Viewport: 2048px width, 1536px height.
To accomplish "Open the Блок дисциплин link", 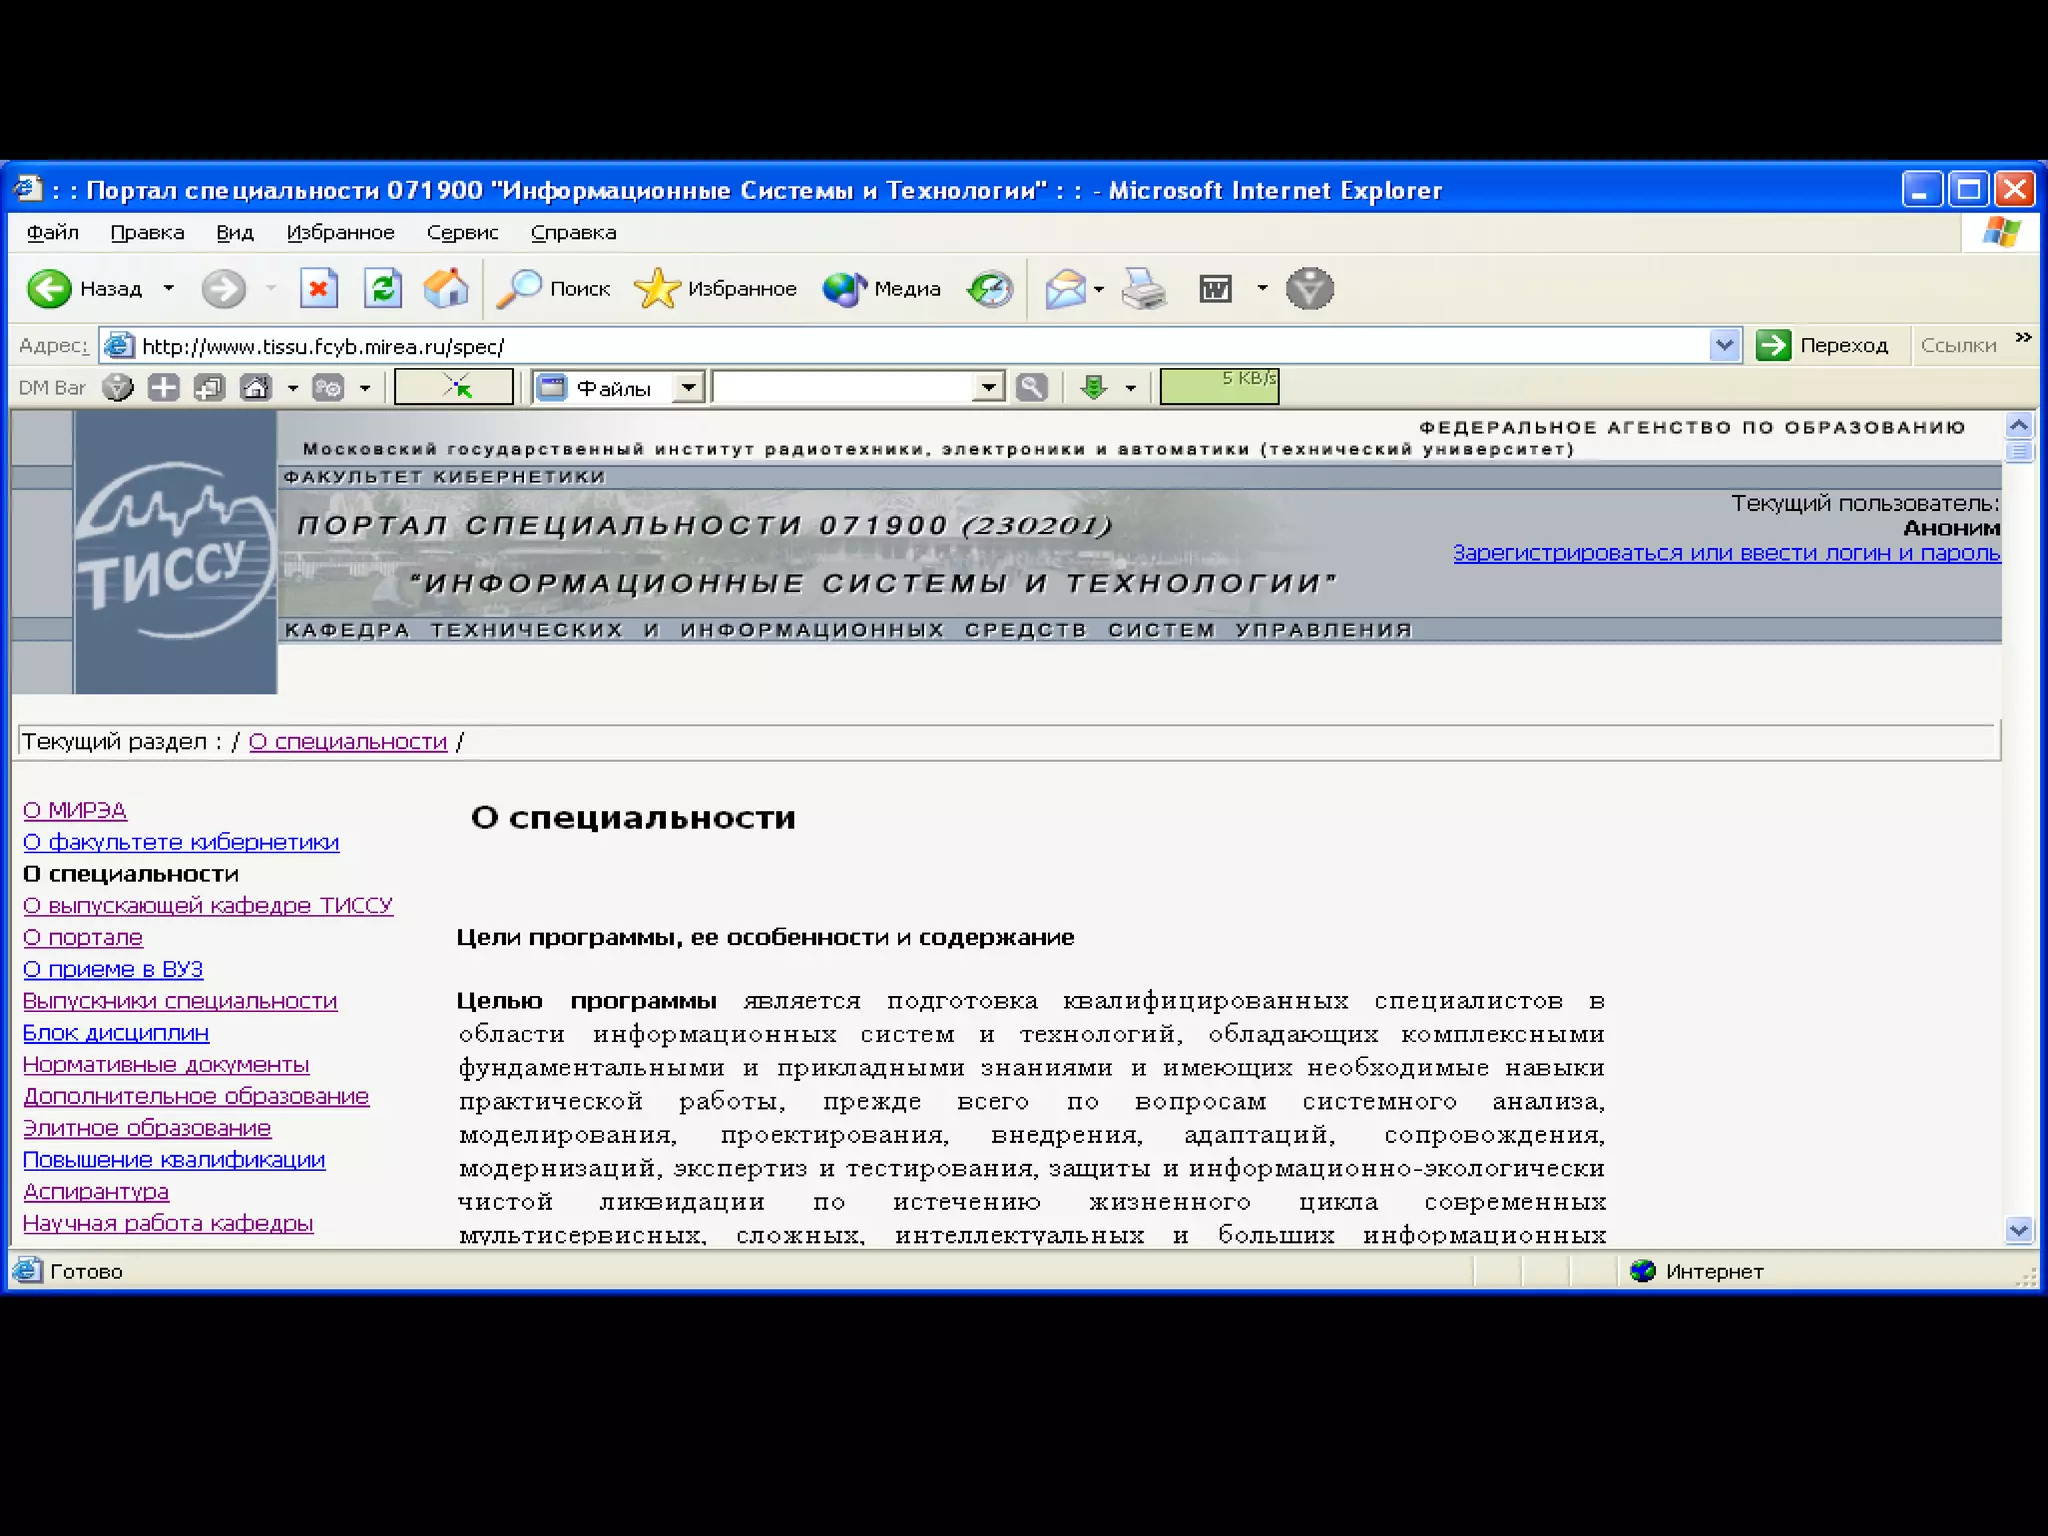I will (x=116, y=1033).
